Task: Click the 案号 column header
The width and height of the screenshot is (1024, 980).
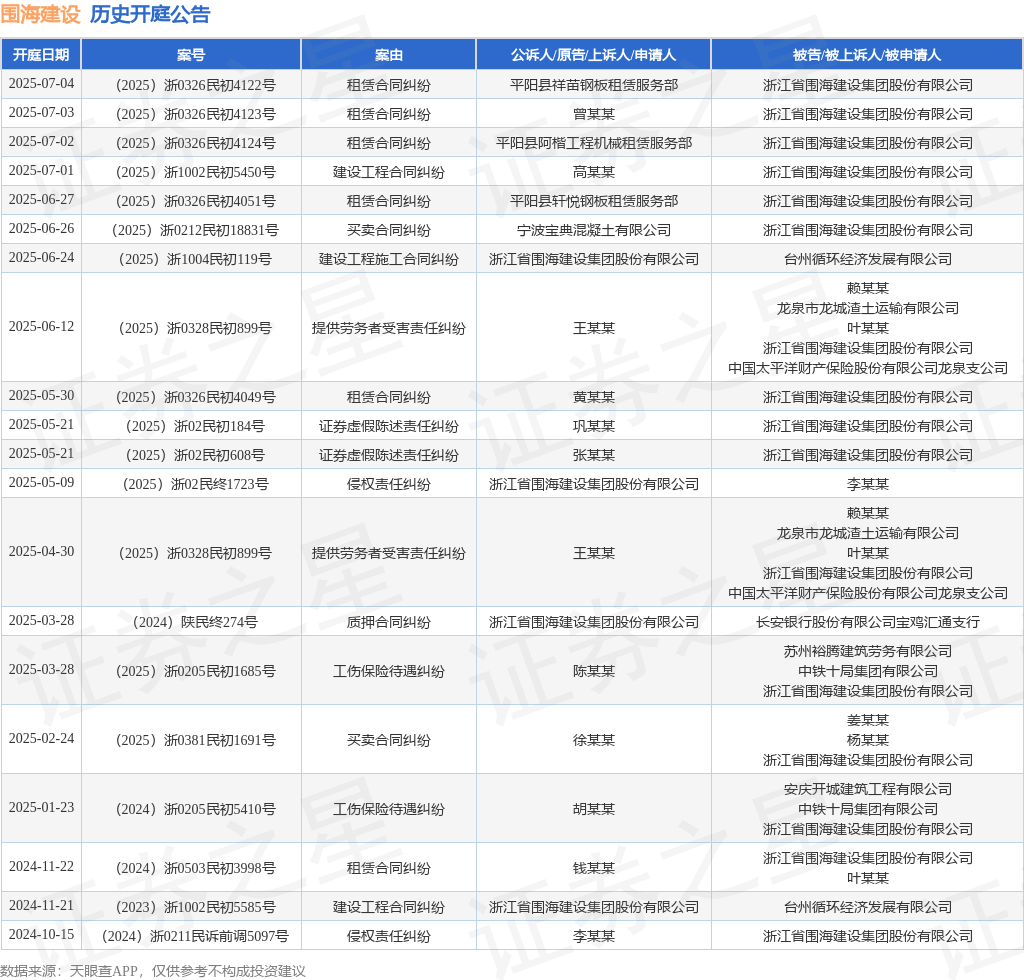Action: [x=191, y=55]
